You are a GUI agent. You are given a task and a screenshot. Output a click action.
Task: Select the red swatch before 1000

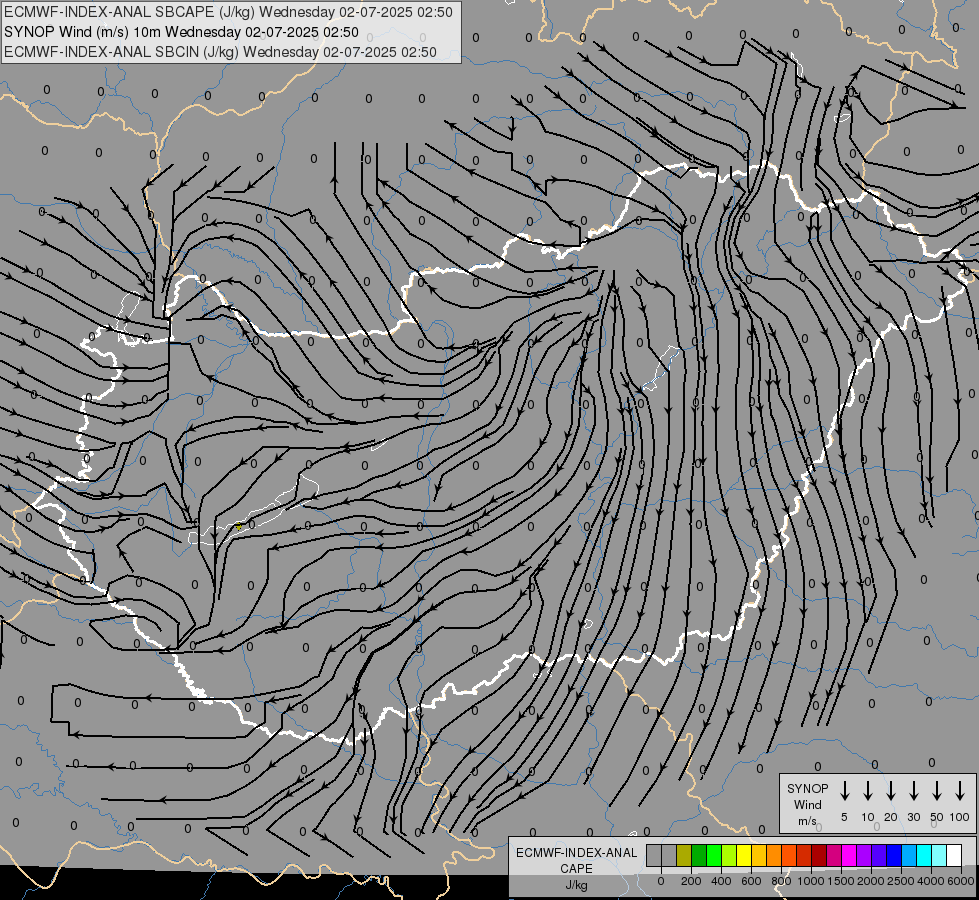click(805, 855)
